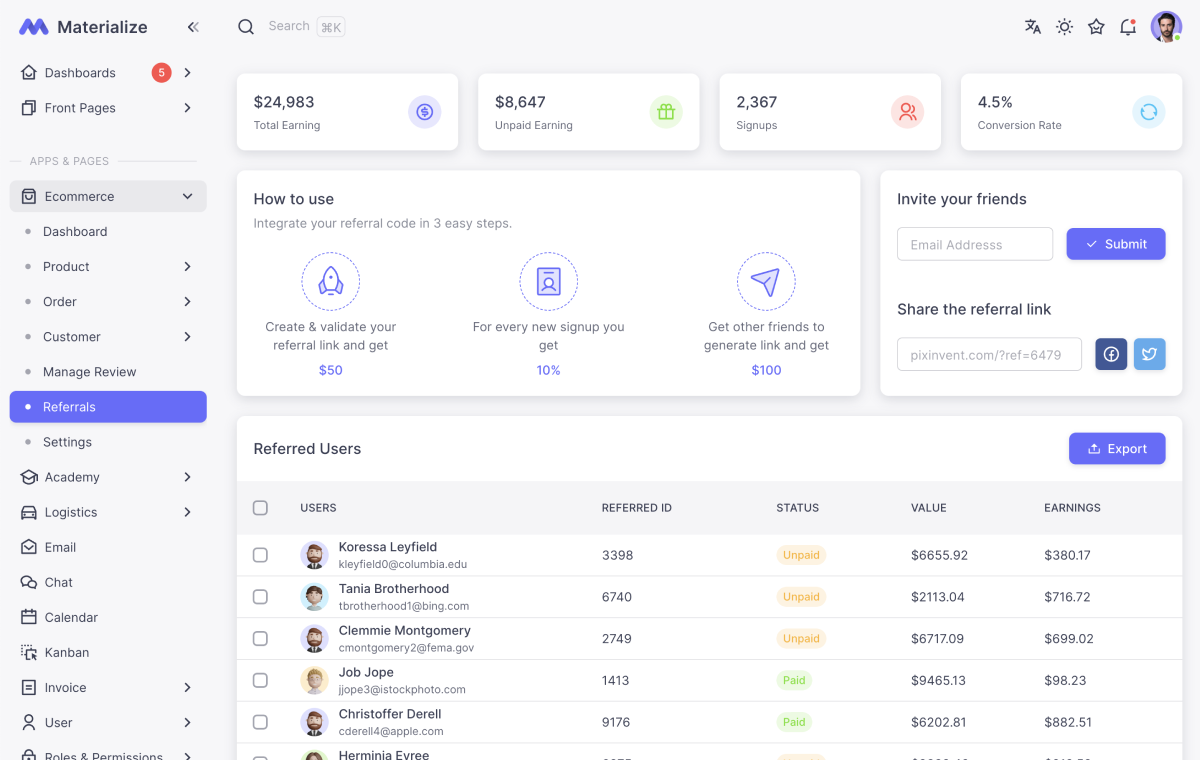Viewport: 1200px width, 760px height.
Task: Expand the Customer submenu
Action: [x=107, y=336]
